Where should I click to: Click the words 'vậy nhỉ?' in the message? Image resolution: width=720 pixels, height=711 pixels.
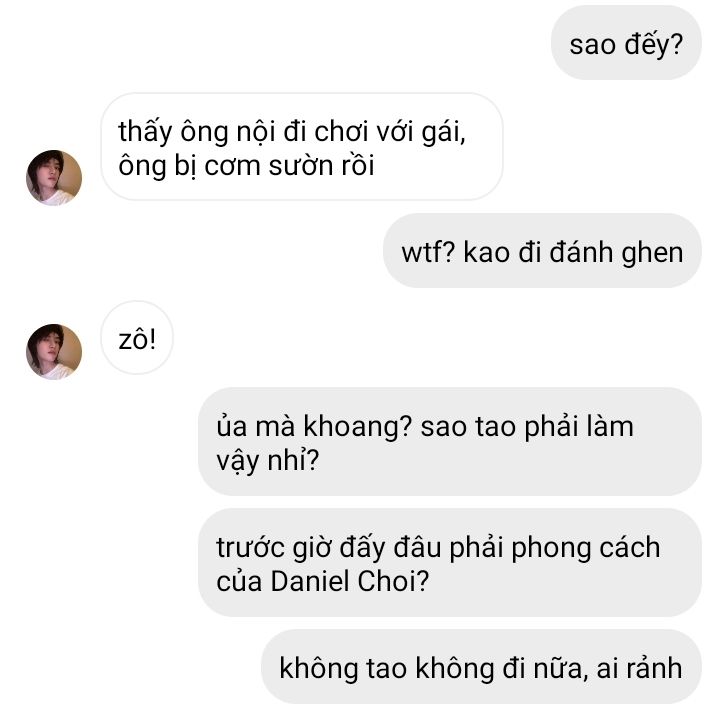(x=268, y=461)
